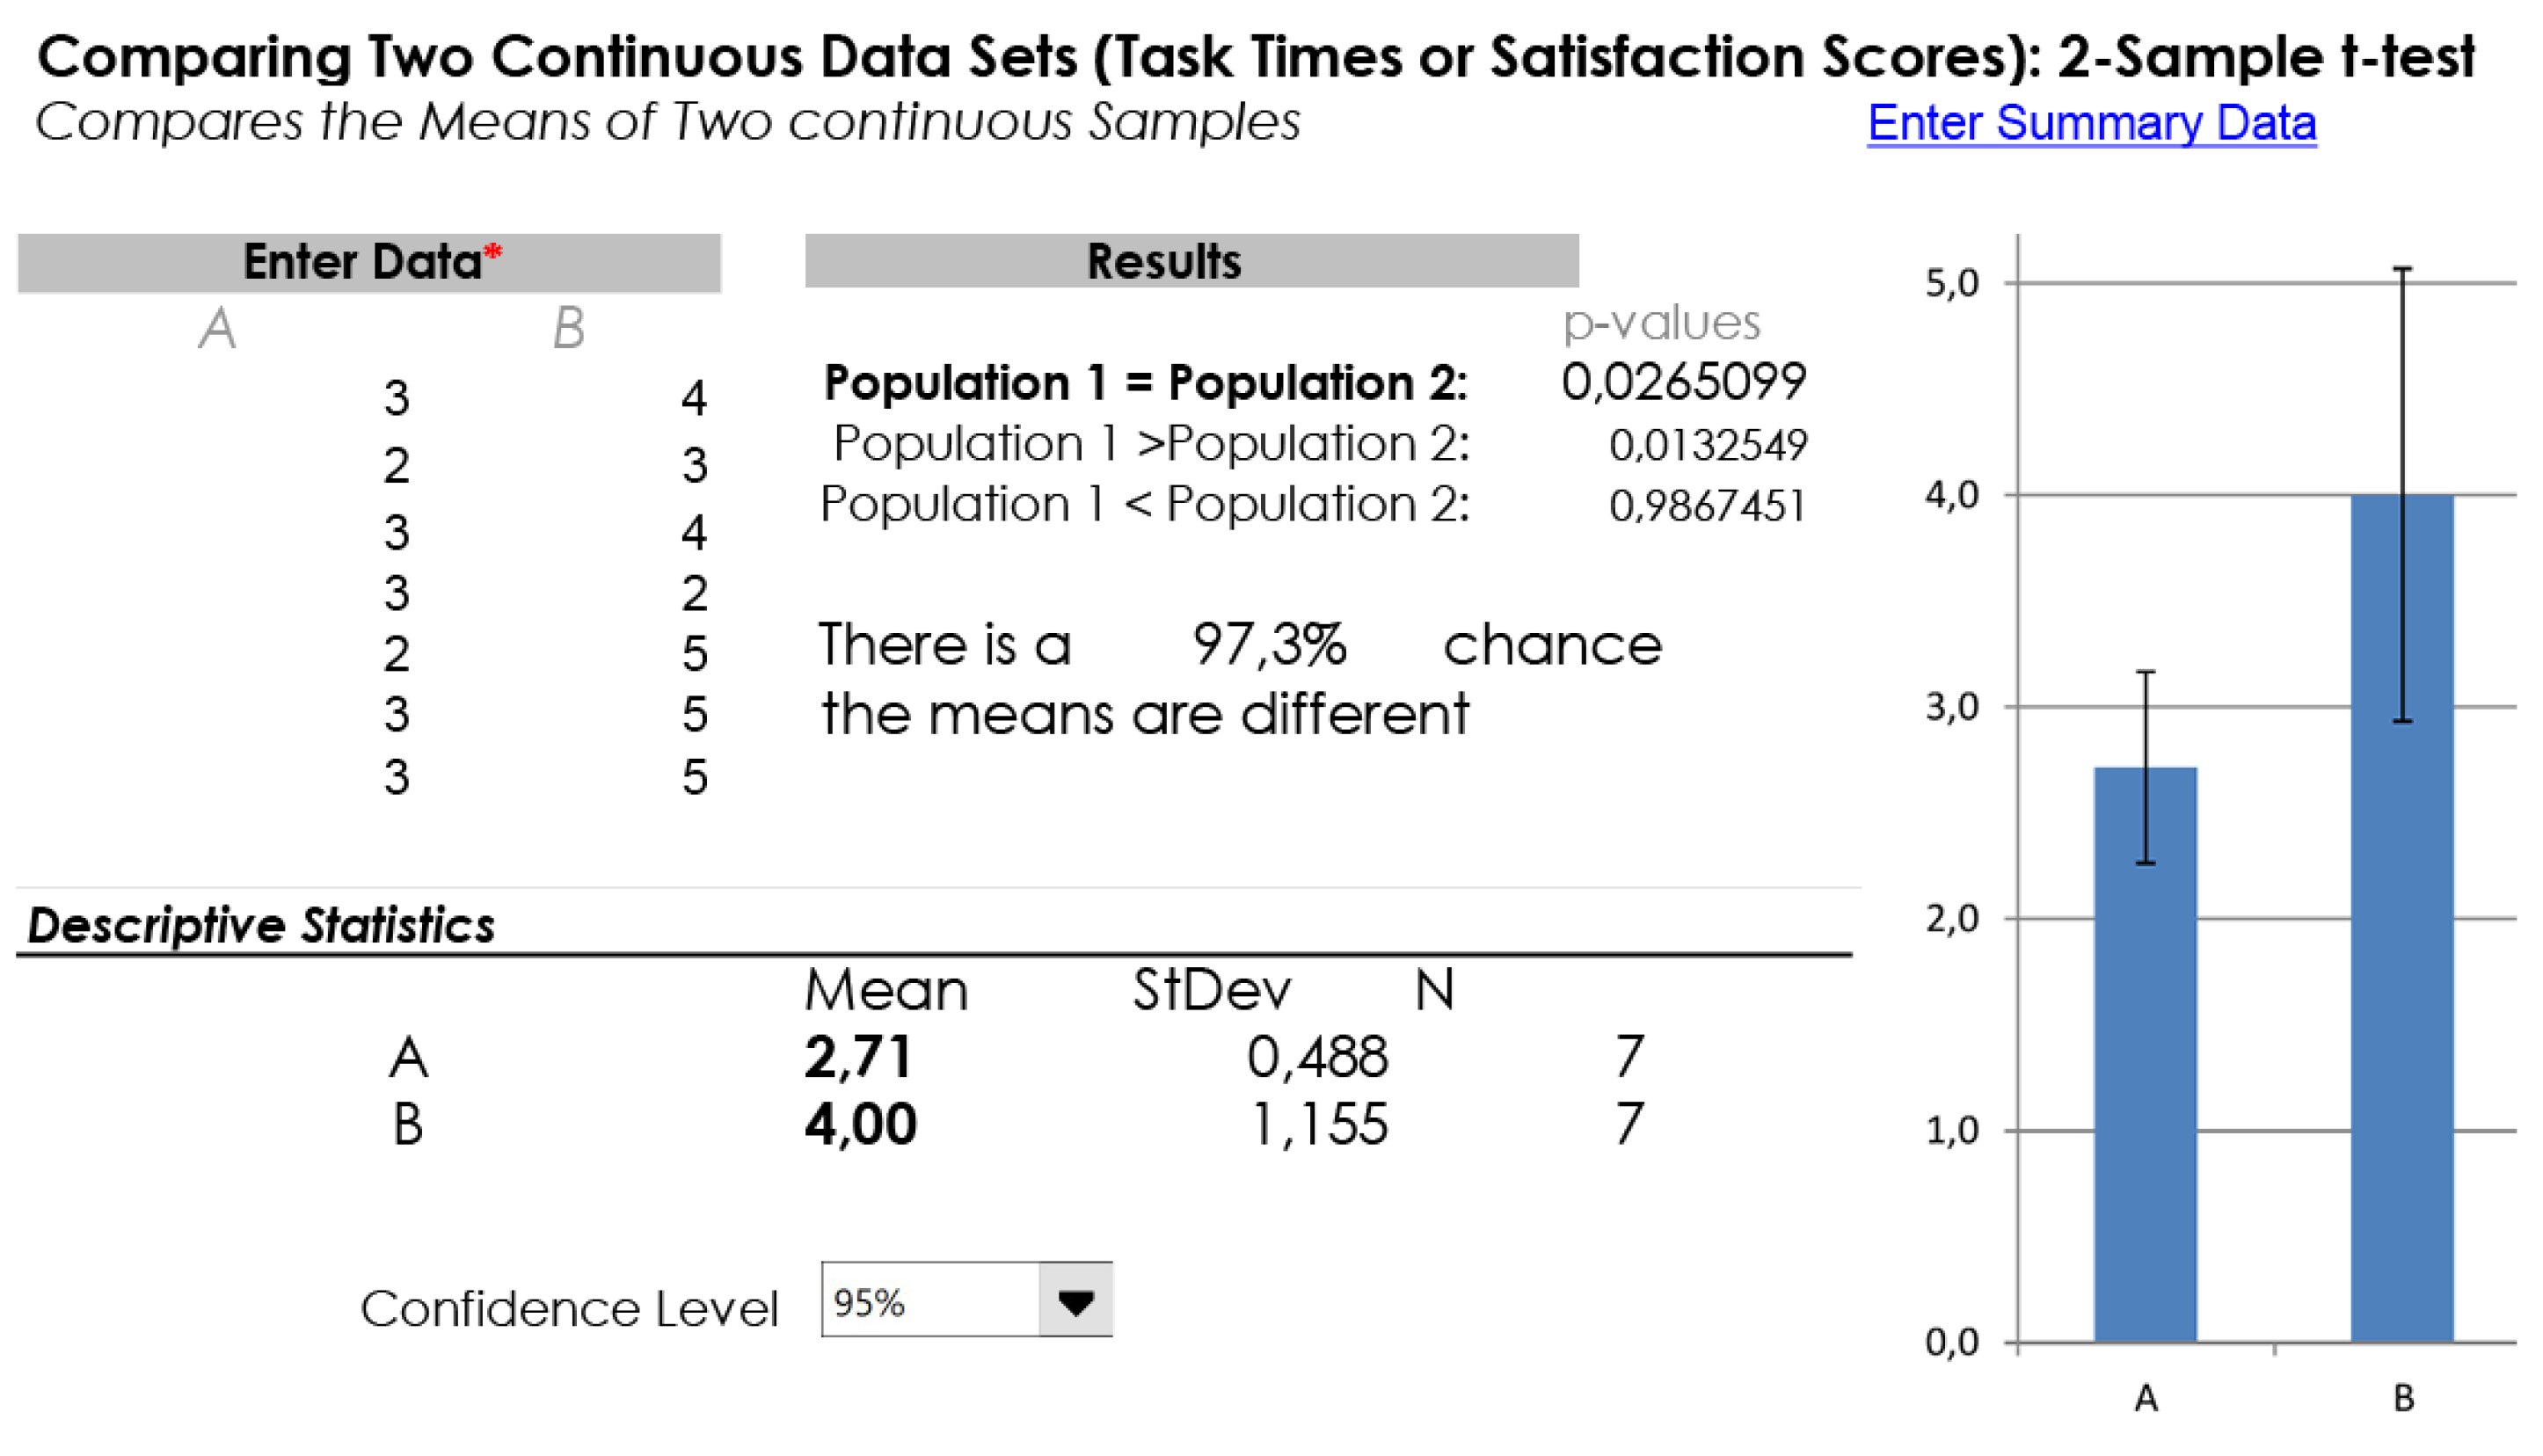Viewport: 2543px width, 1456px height.
Task: Click the p-value 0,0132549
Action: coord(1707,445)
